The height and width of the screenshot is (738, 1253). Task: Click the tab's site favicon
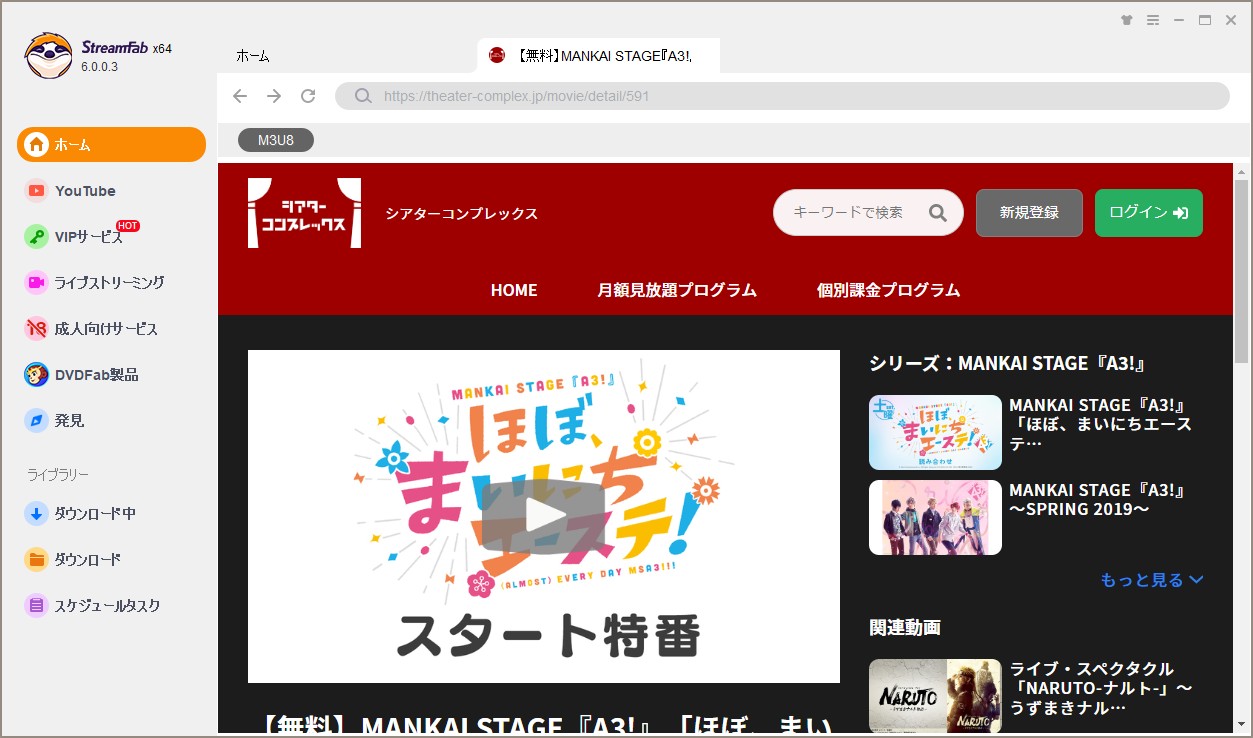coord(497,56)
